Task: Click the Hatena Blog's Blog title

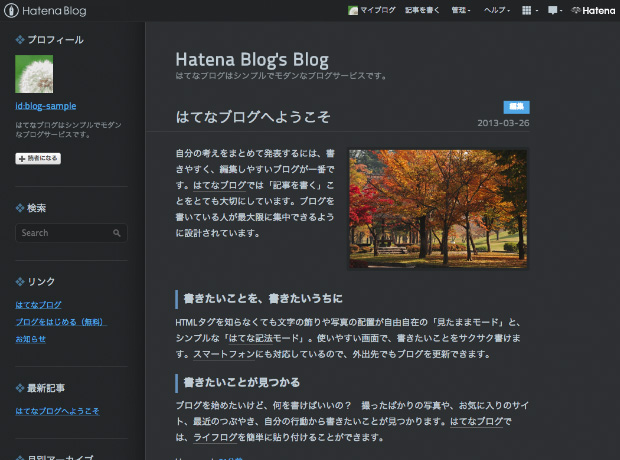Action: pyautogui.click(x=252, y=60)
